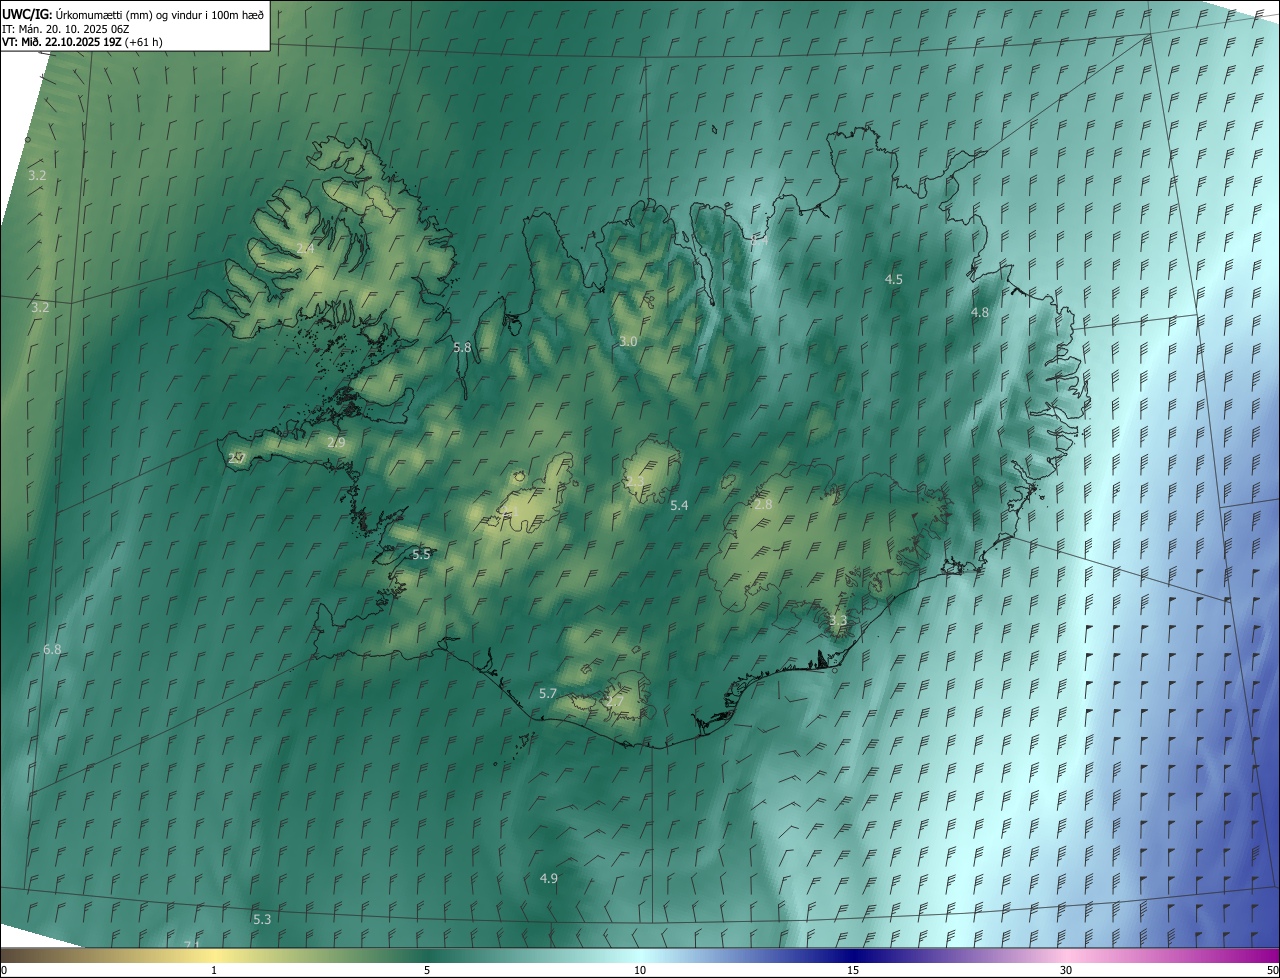This screenshot has height=978, width=1280.
Task: Click the 15 label on the color scale
Action: point(853,970)
